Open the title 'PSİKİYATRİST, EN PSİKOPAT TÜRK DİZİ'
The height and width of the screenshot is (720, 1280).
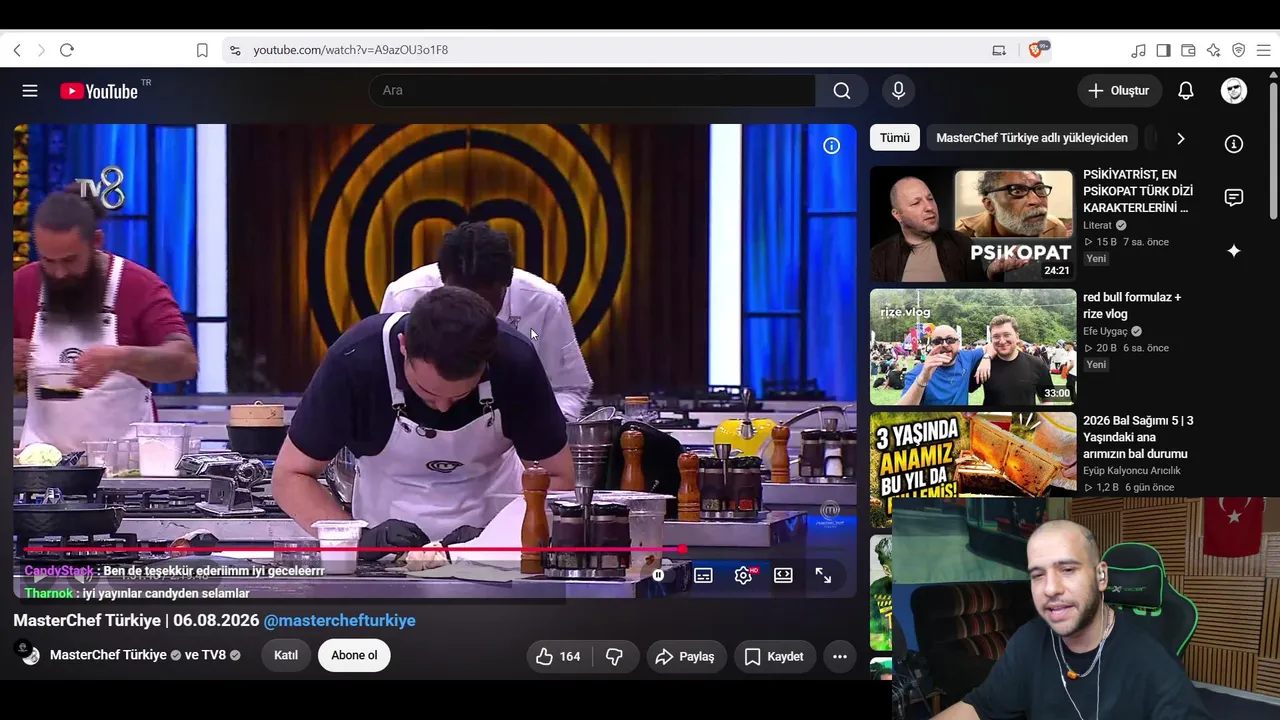1138,191
